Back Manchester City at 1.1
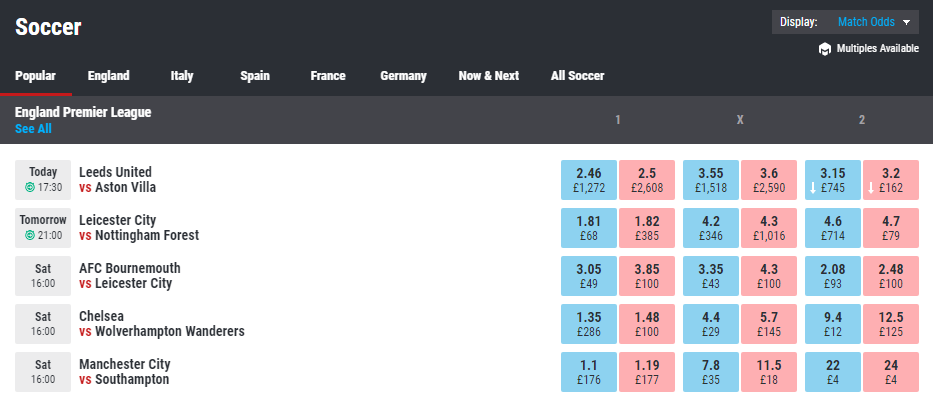 (588, 372)
